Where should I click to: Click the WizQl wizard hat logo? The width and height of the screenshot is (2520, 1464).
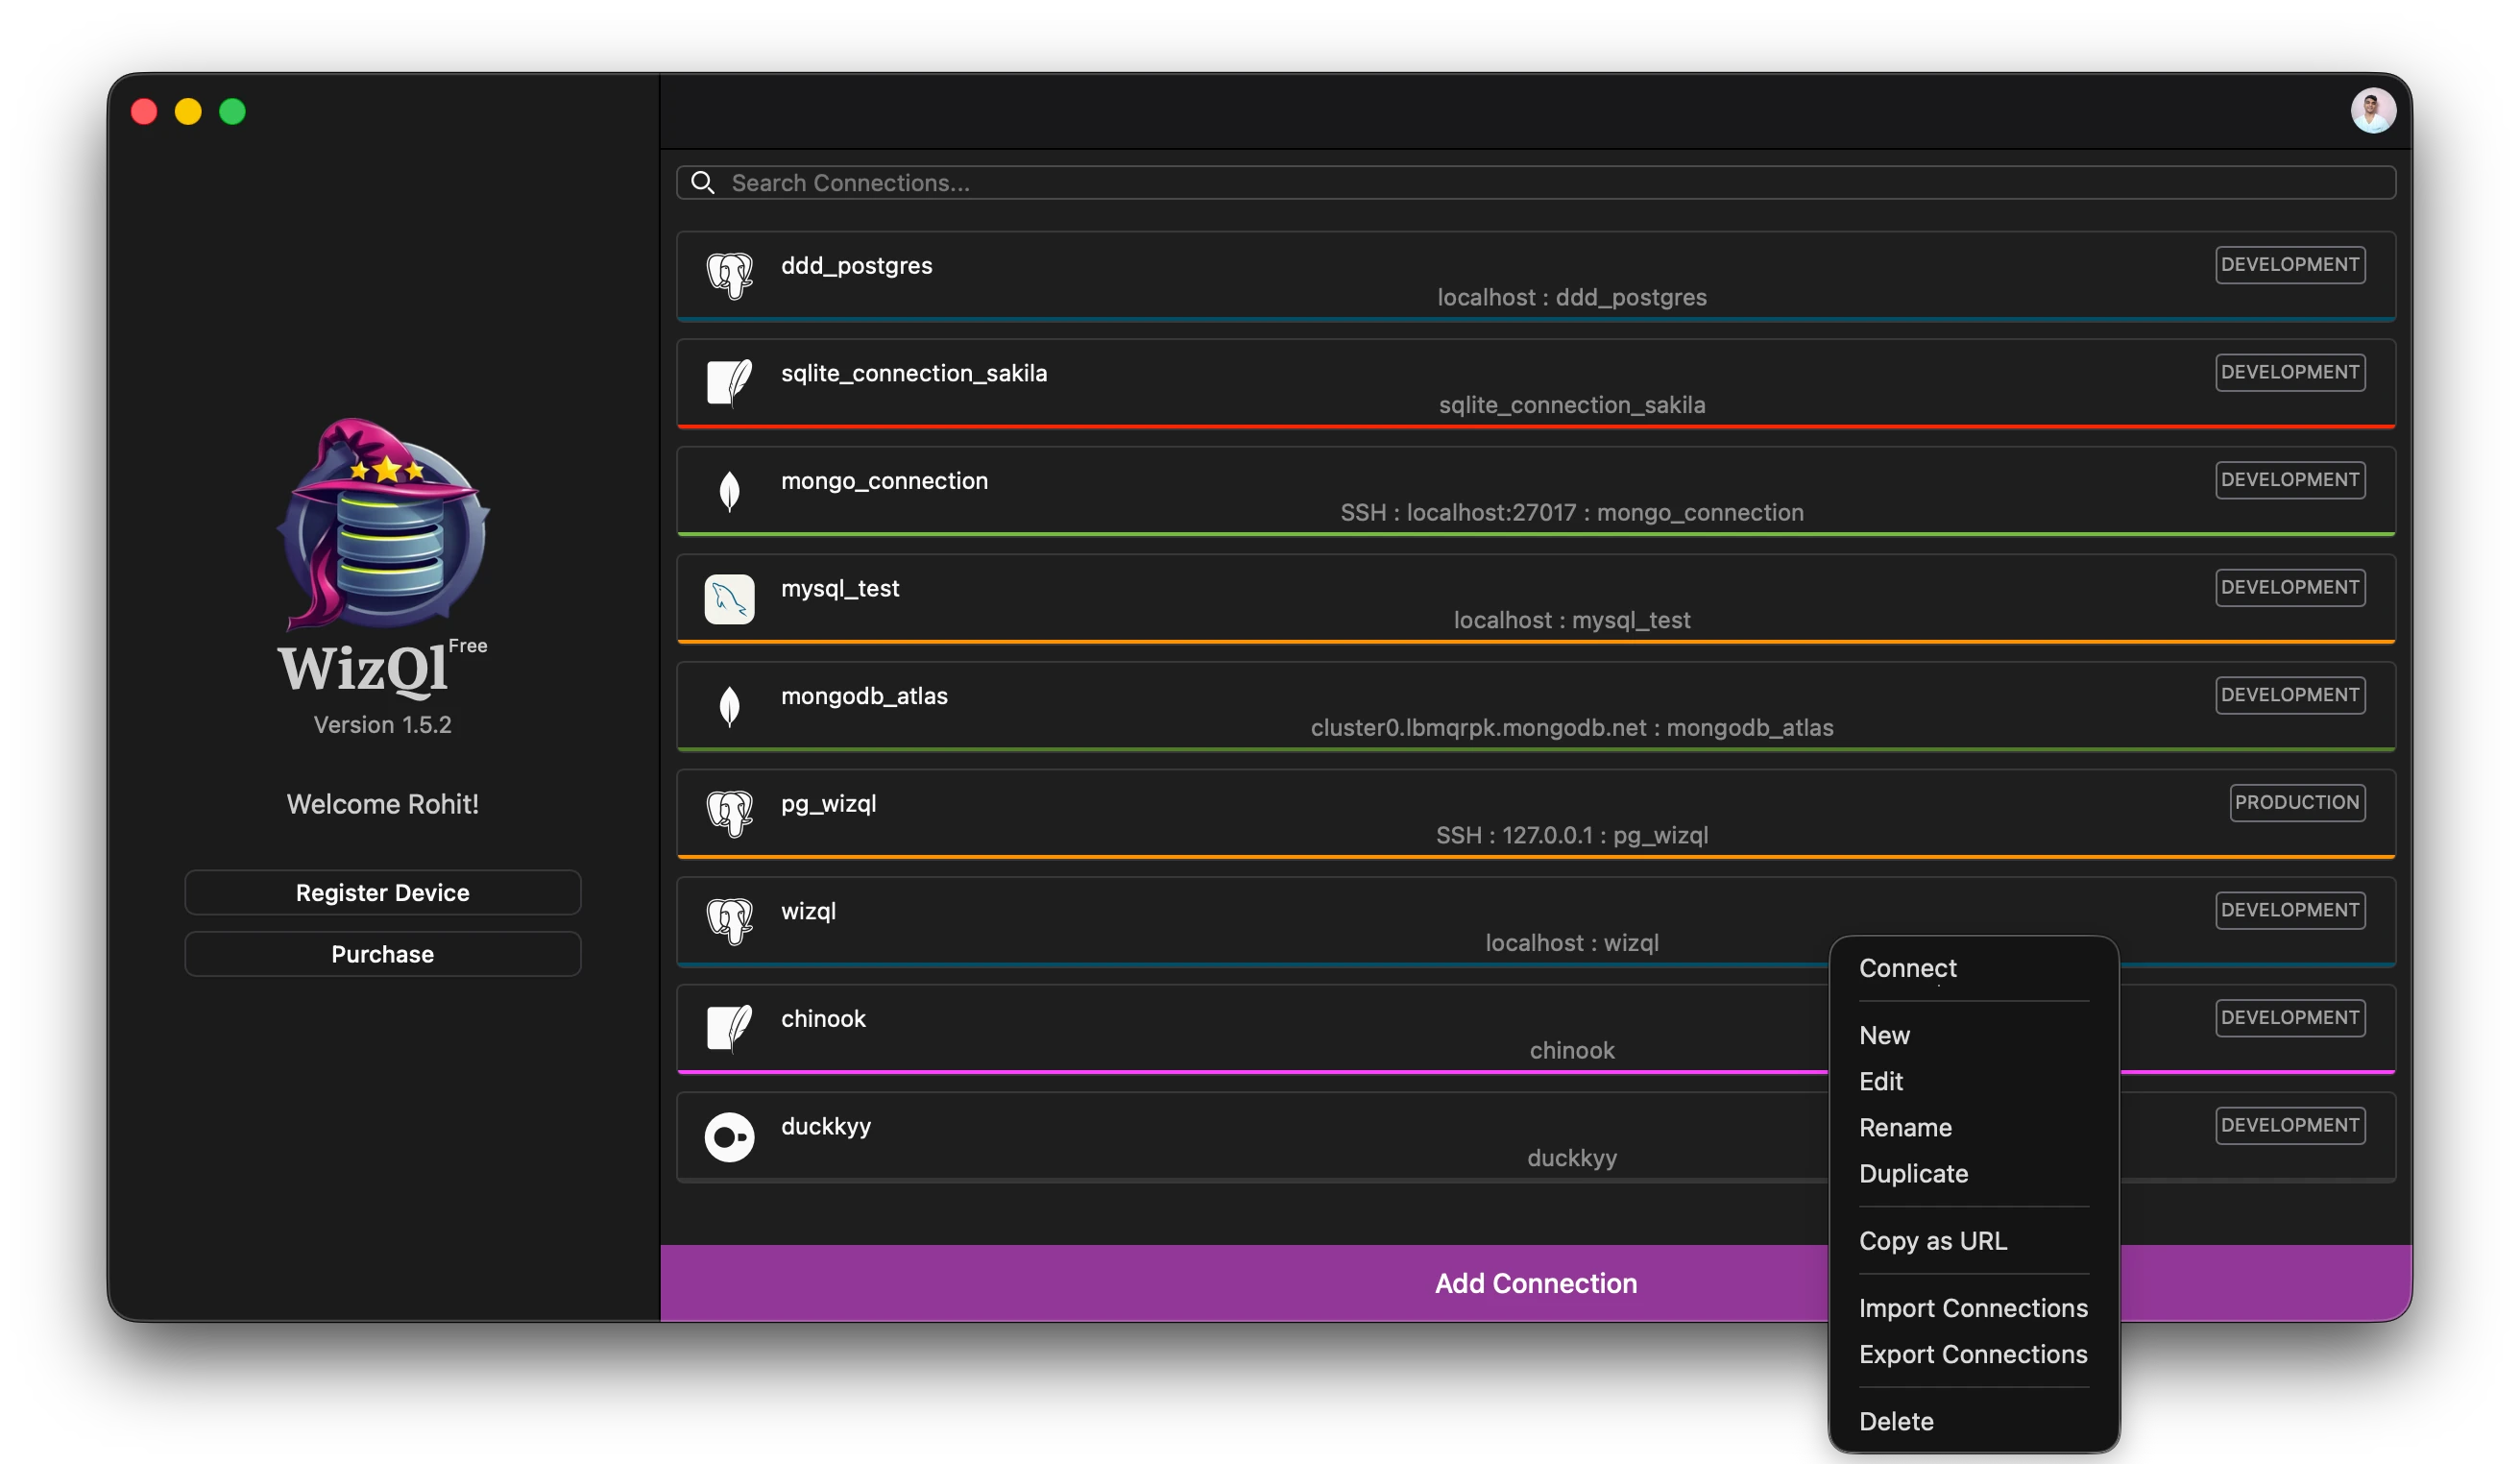[x=383, y=525]
